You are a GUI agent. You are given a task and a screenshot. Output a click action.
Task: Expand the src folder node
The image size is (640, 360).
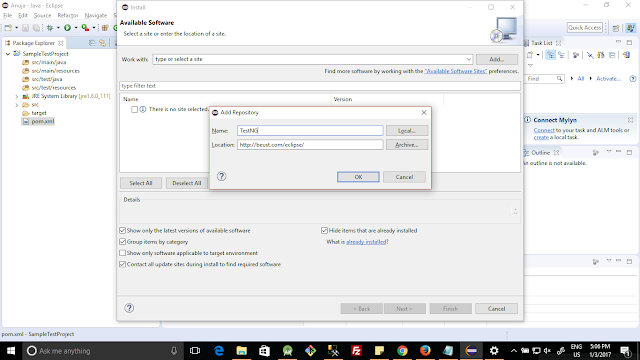click(x=17, y=105)
